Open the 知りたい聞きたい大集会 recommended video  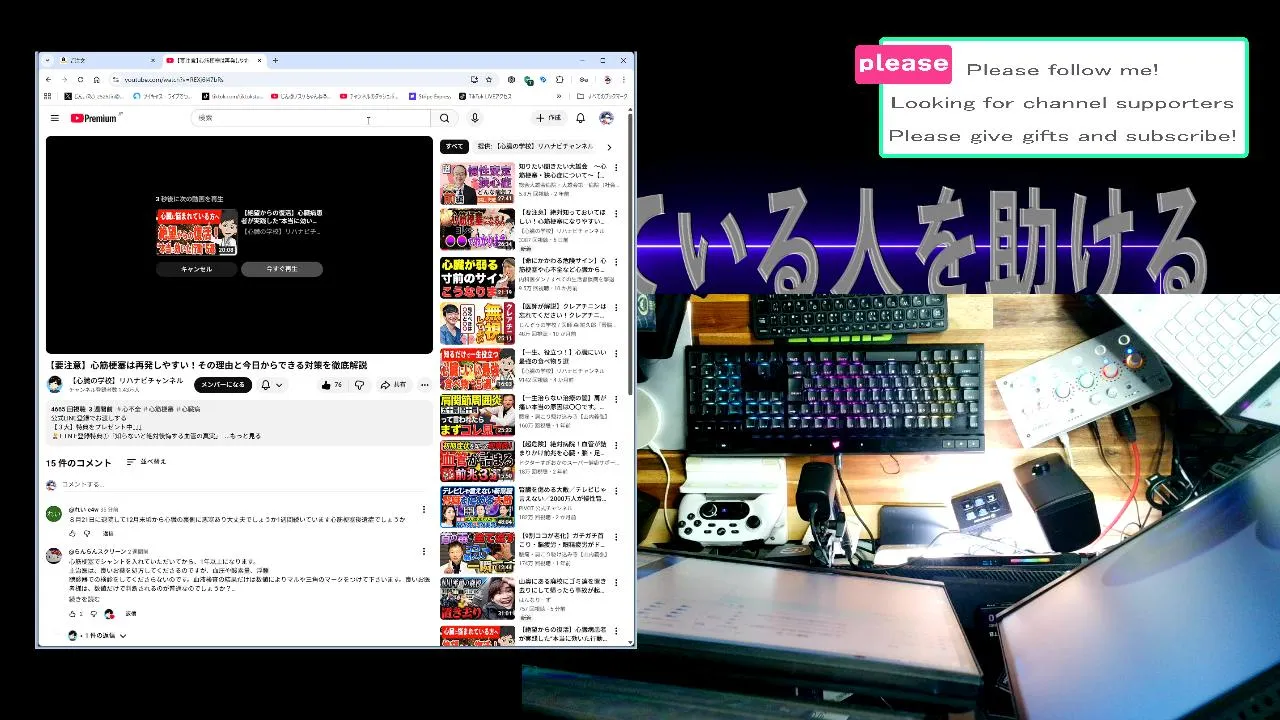coord(477,184)
